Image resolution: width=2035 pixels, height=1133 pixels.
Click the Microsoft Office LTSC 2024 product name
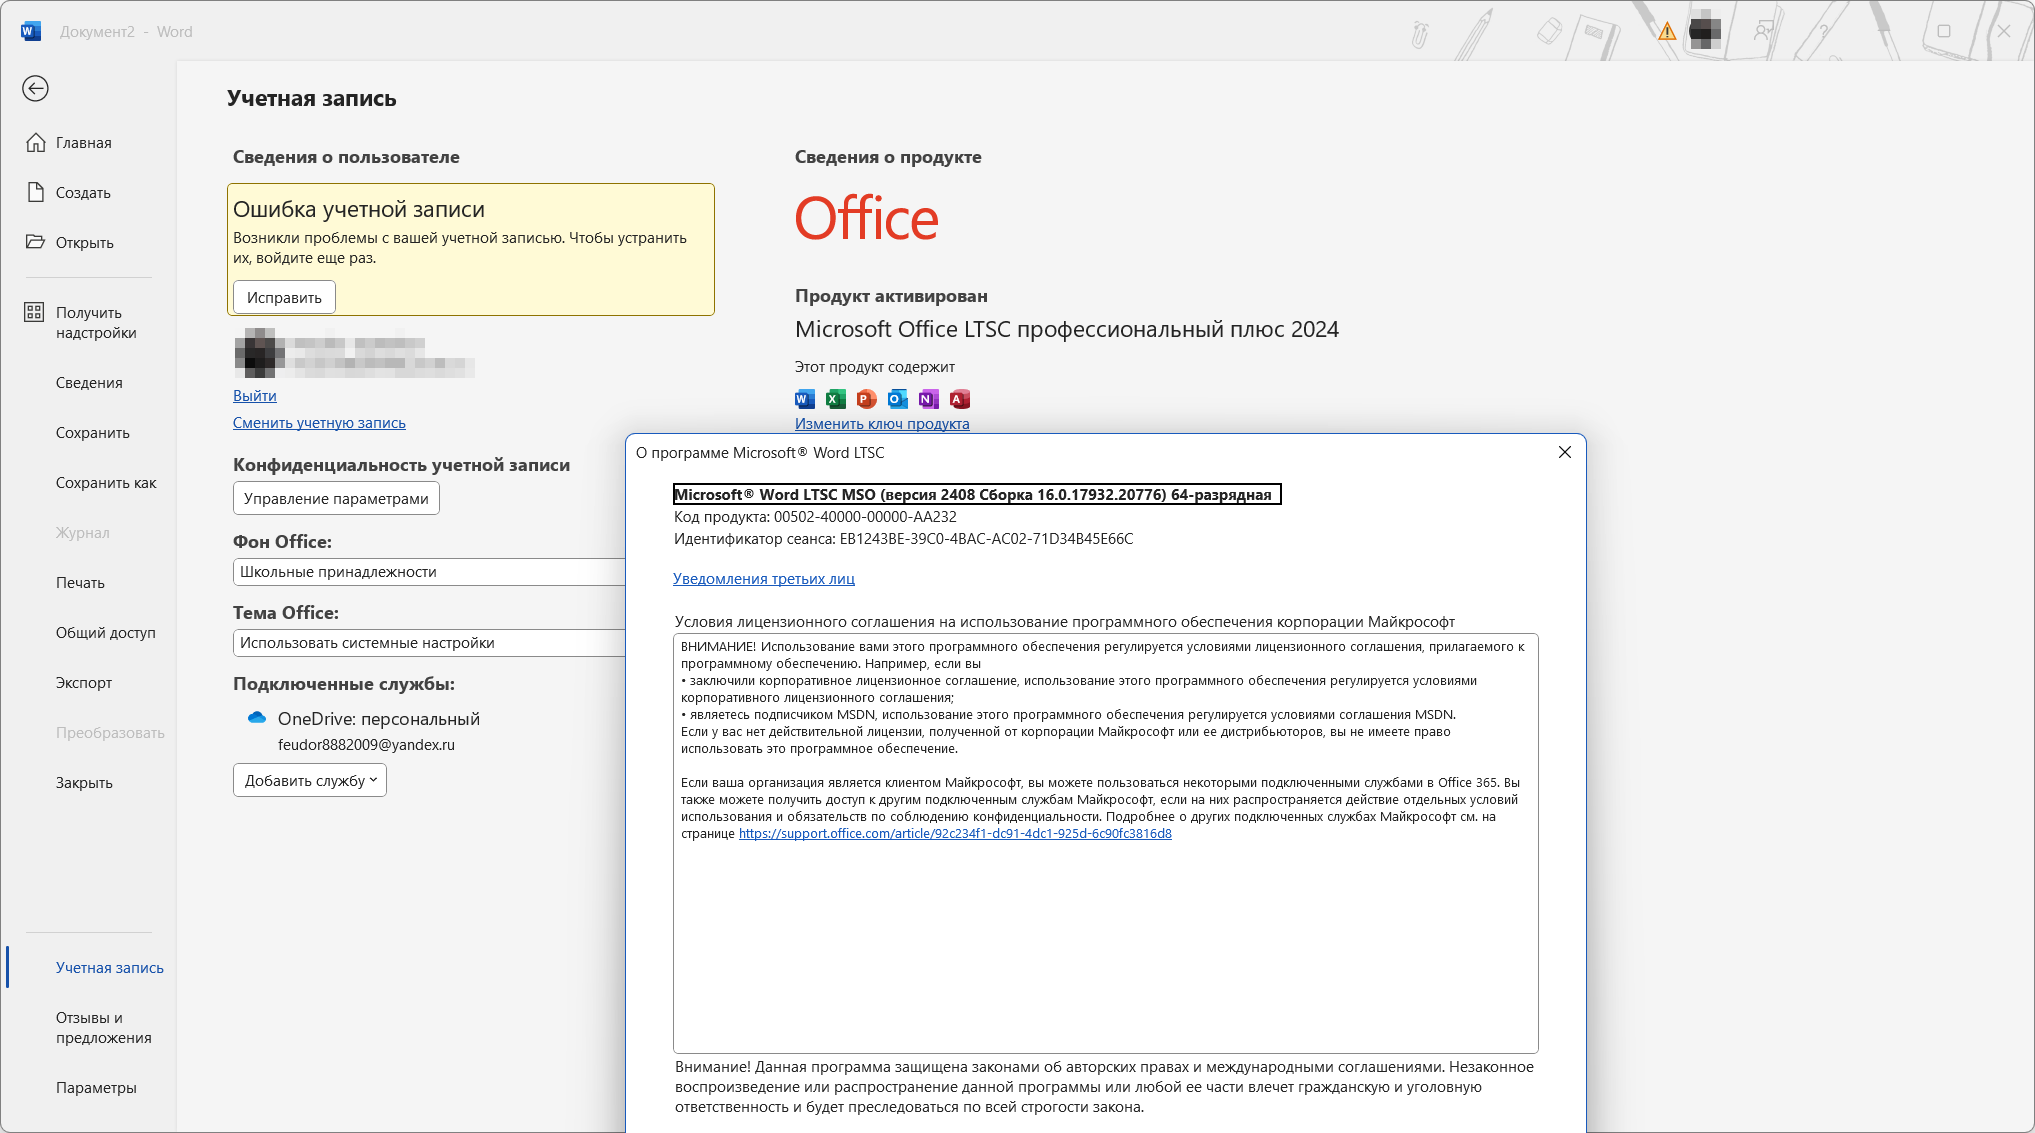click(x=1067, y=330)
